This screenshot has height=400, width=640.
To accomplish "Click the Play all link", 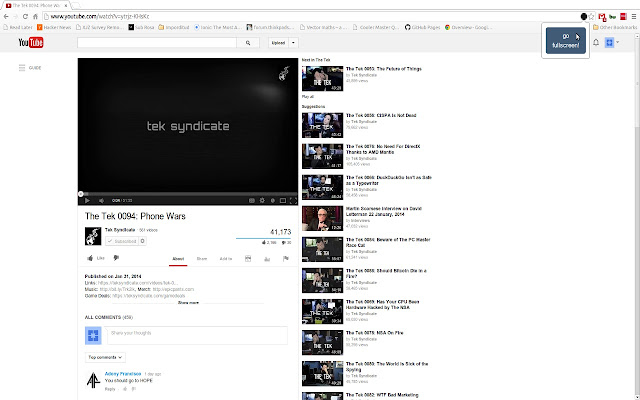I will [x=308, y=97].
